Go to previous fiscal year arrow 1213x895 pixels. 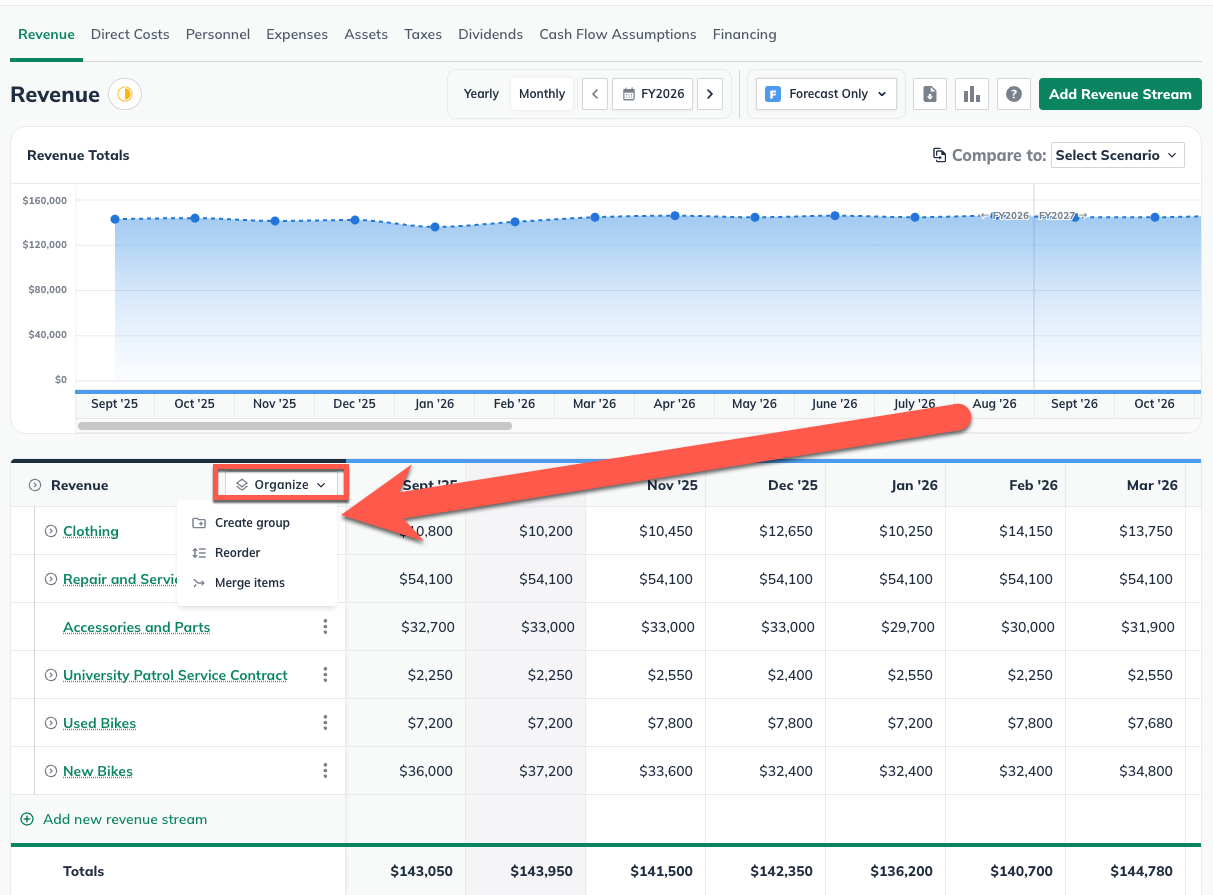click(595, 94)
